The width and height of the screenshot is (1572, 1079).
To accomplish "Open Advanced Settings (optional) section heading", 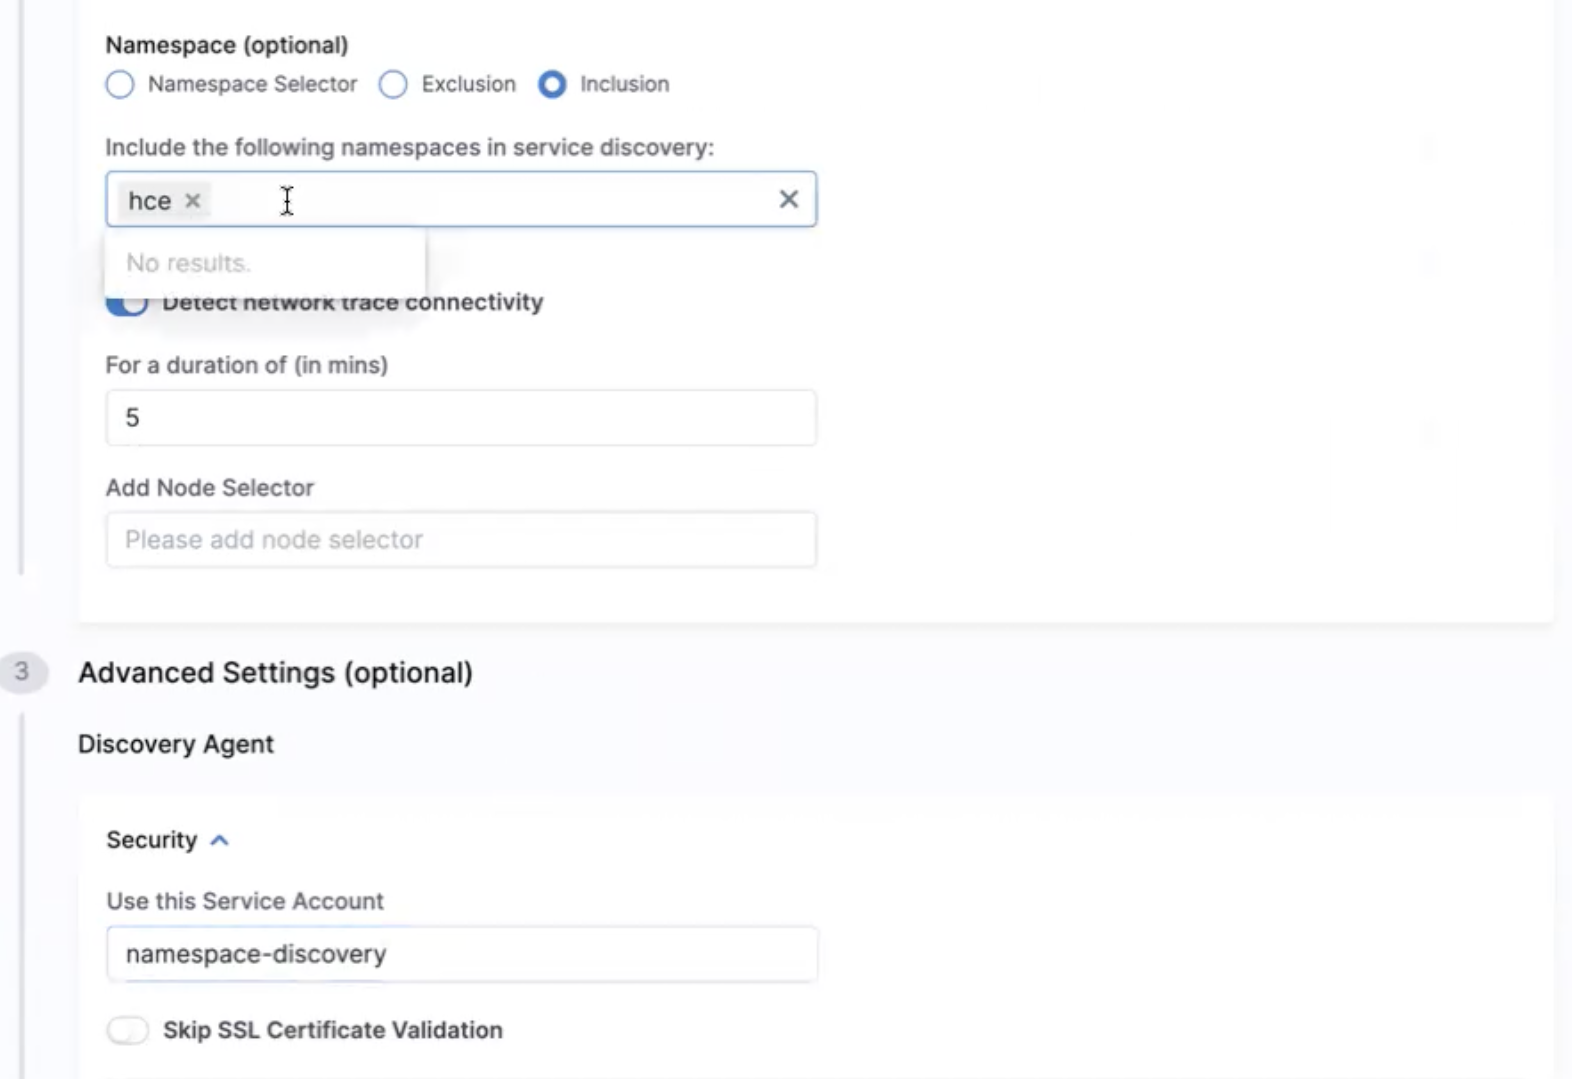I will click(275, 673).
